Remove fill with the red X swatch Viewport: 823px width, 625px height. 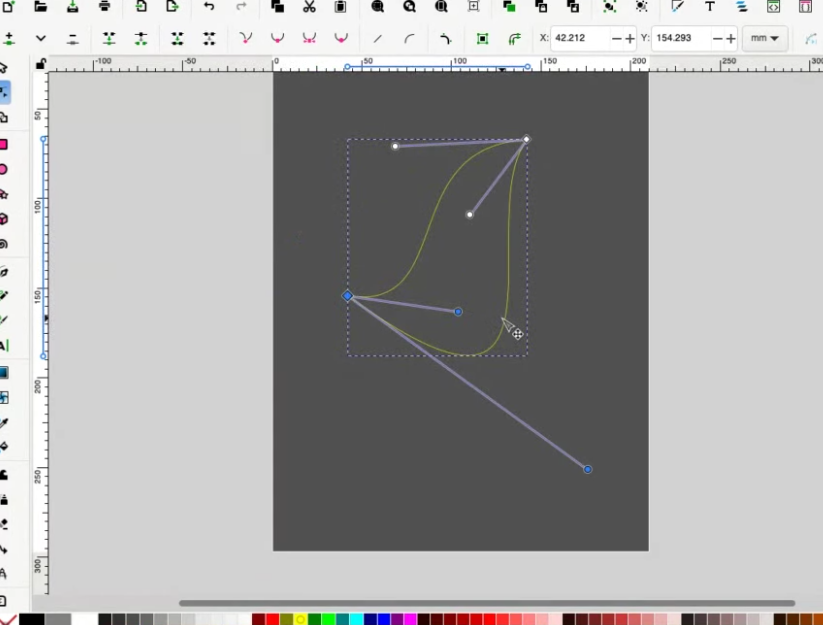[8, 620]
